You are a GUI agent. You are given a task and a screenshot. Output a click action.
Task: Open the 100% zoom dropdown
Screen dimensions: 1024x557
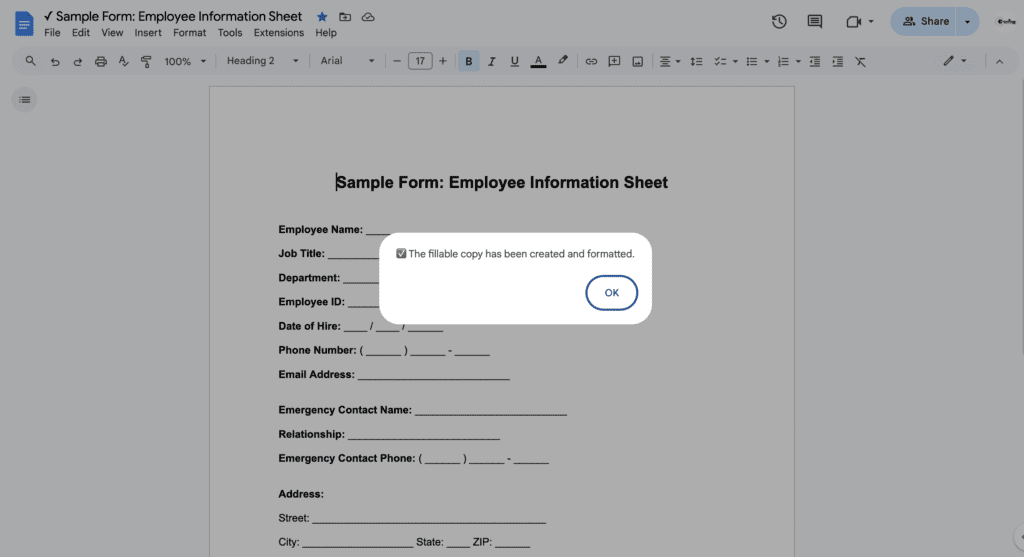185,61
